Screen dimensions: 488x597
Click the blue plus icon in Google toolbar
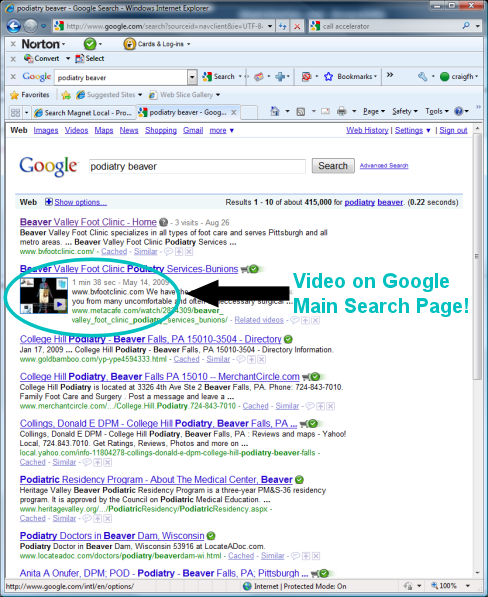coord(280,77)
